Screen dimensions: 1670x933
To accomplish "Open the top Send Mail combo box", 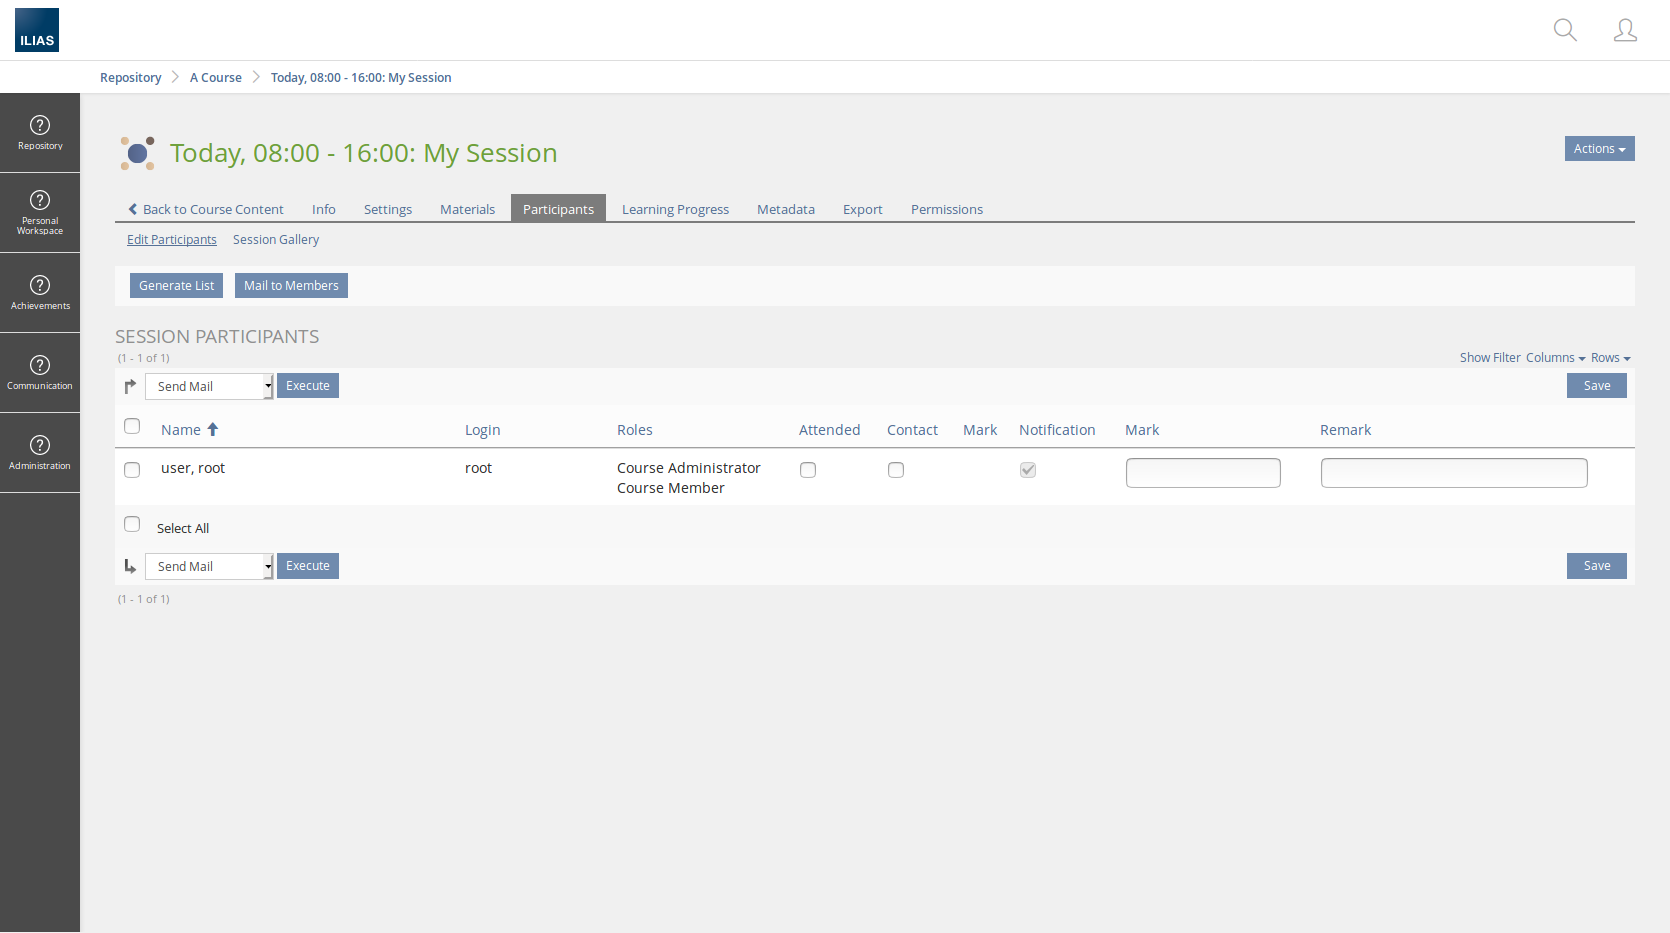I will (x=209, y=387).
